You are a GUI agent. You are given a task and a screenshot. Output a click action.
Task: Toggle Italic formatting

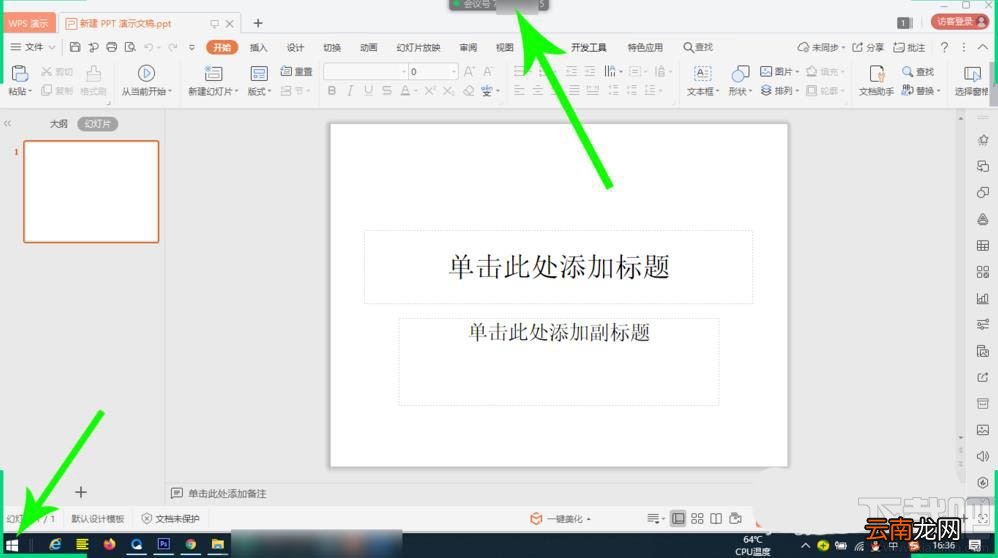click(350, 91)
